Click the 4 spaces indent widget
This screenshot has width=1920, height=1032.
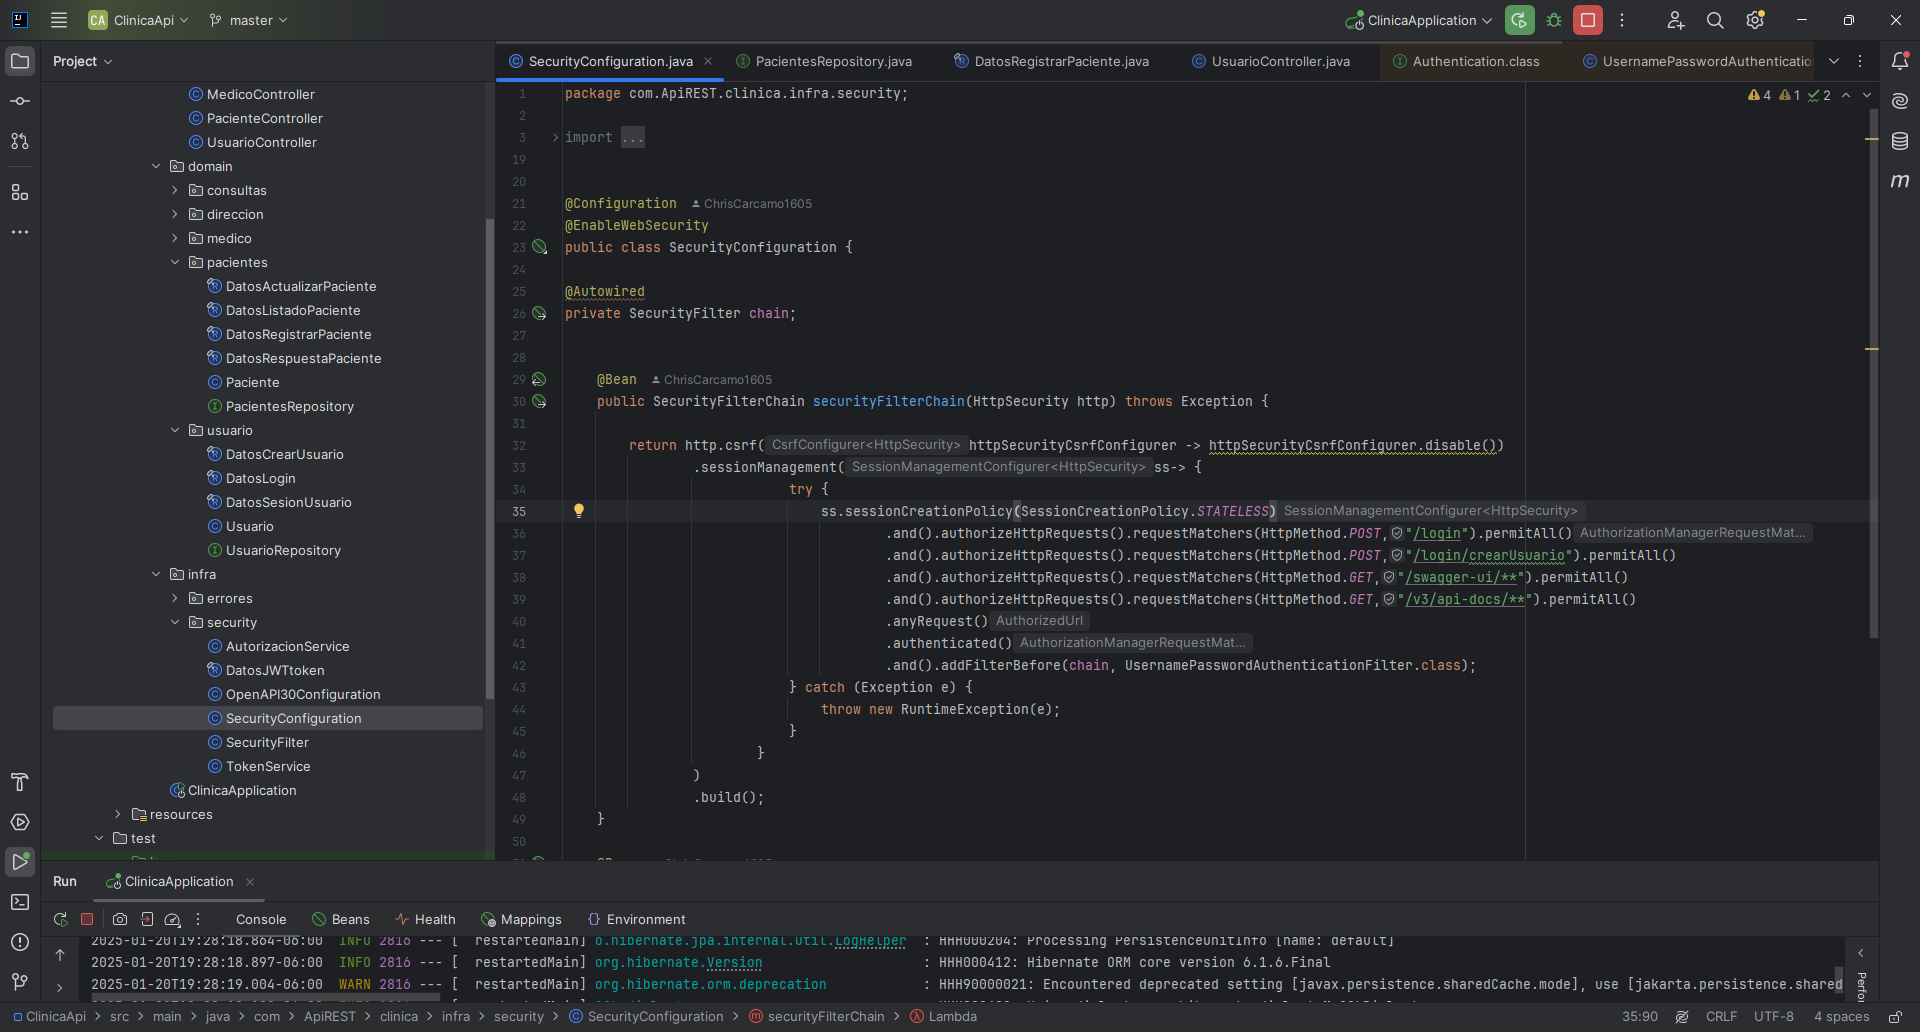coord(1841,1016)
